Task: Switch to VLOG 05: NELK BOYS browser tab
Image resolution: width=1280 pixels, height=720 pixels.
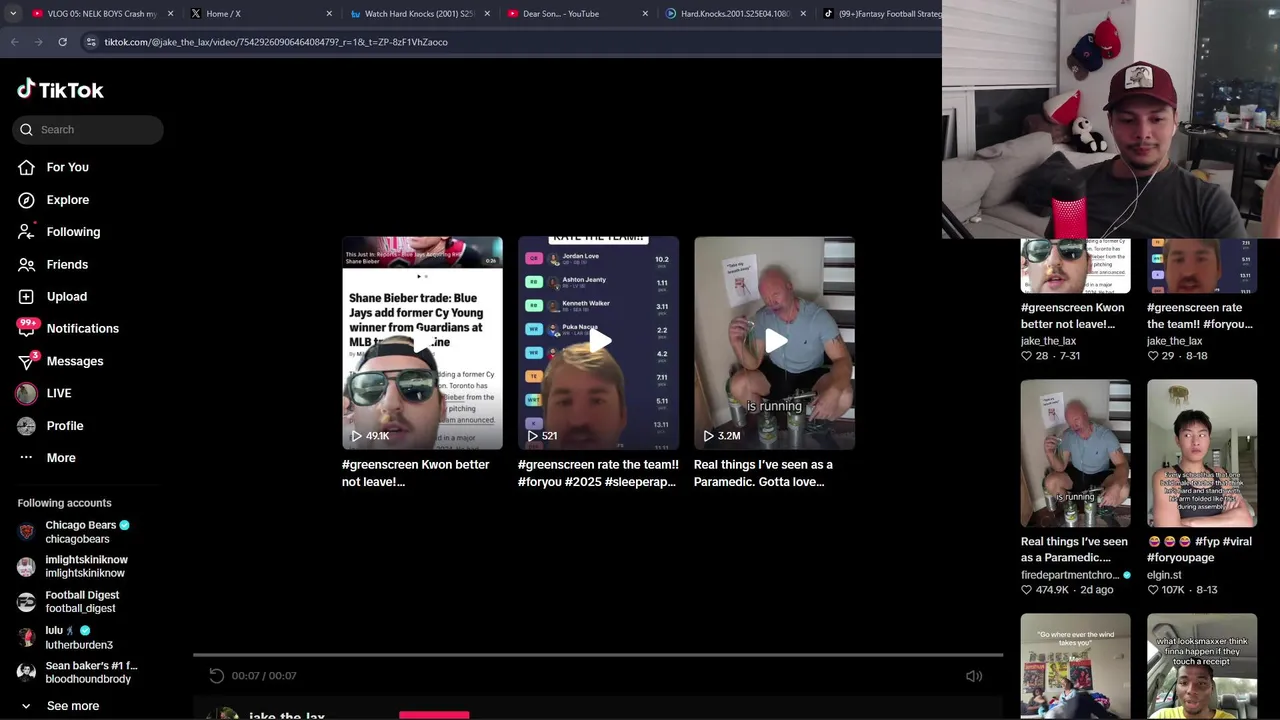Action: [x=101, y=14]
